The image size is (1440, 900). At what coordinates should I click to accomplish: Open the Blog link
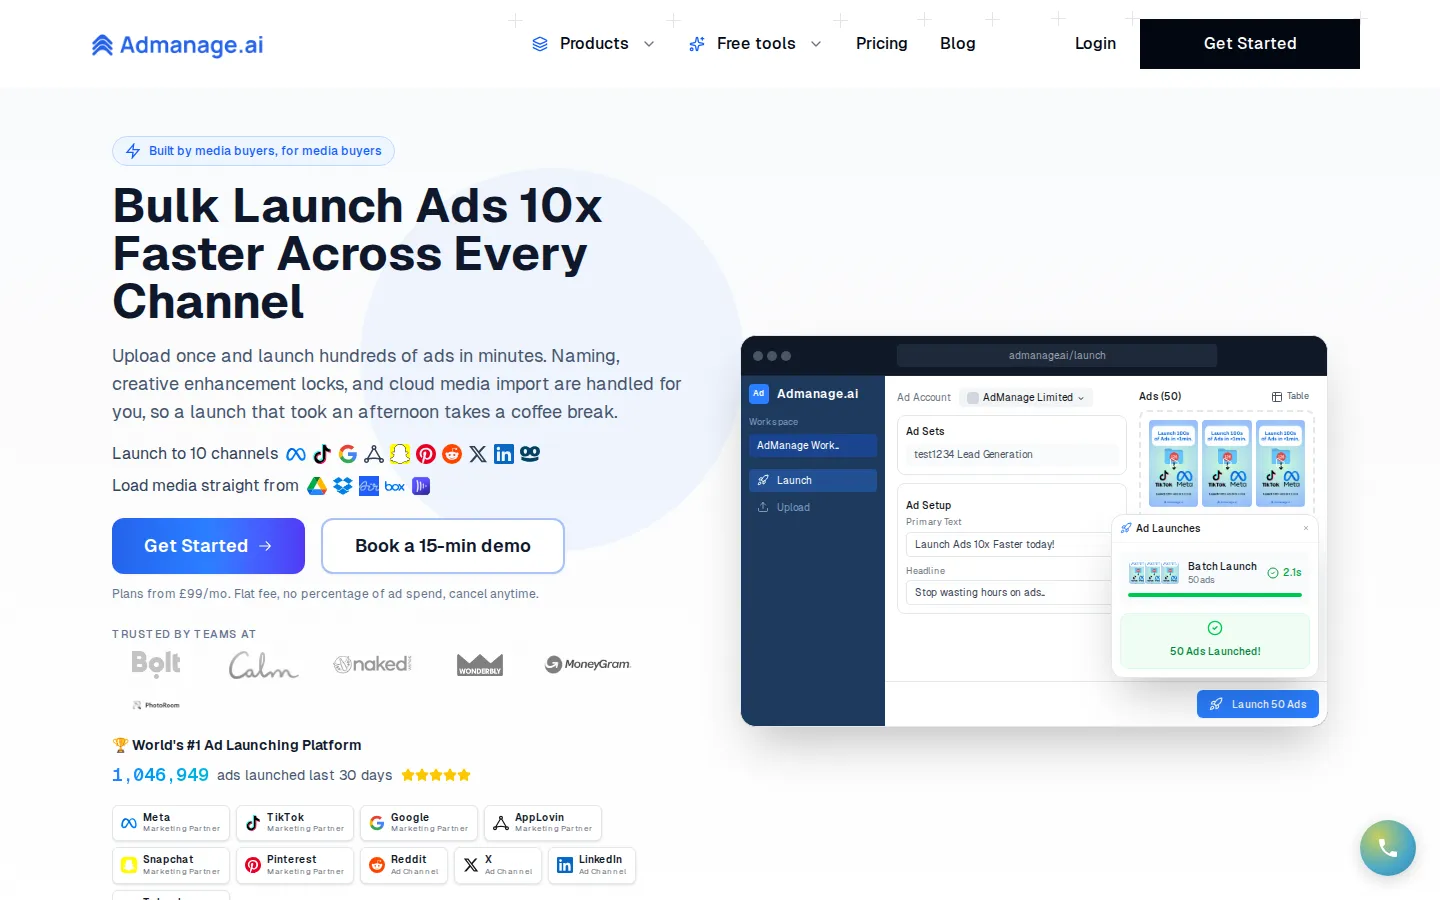(x=957, y=44)
